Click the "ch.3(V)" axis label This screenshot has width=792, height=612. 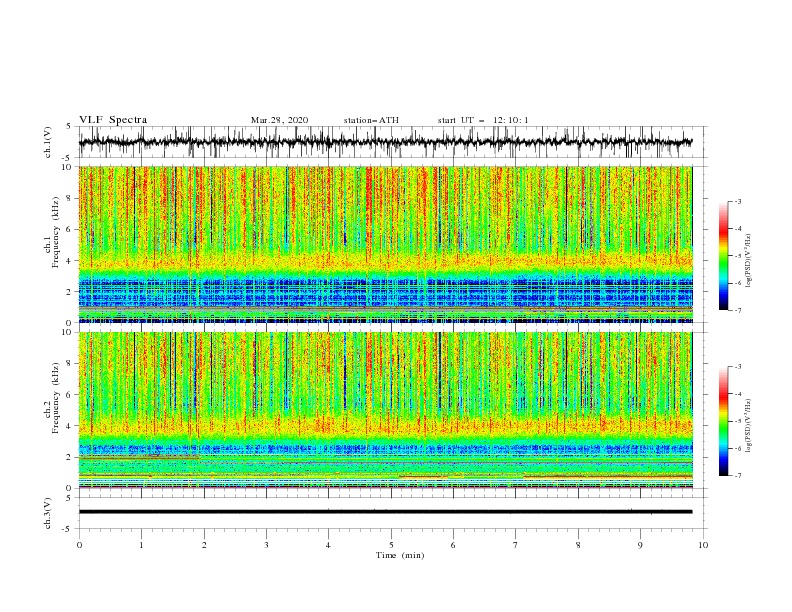pos(48,513)
